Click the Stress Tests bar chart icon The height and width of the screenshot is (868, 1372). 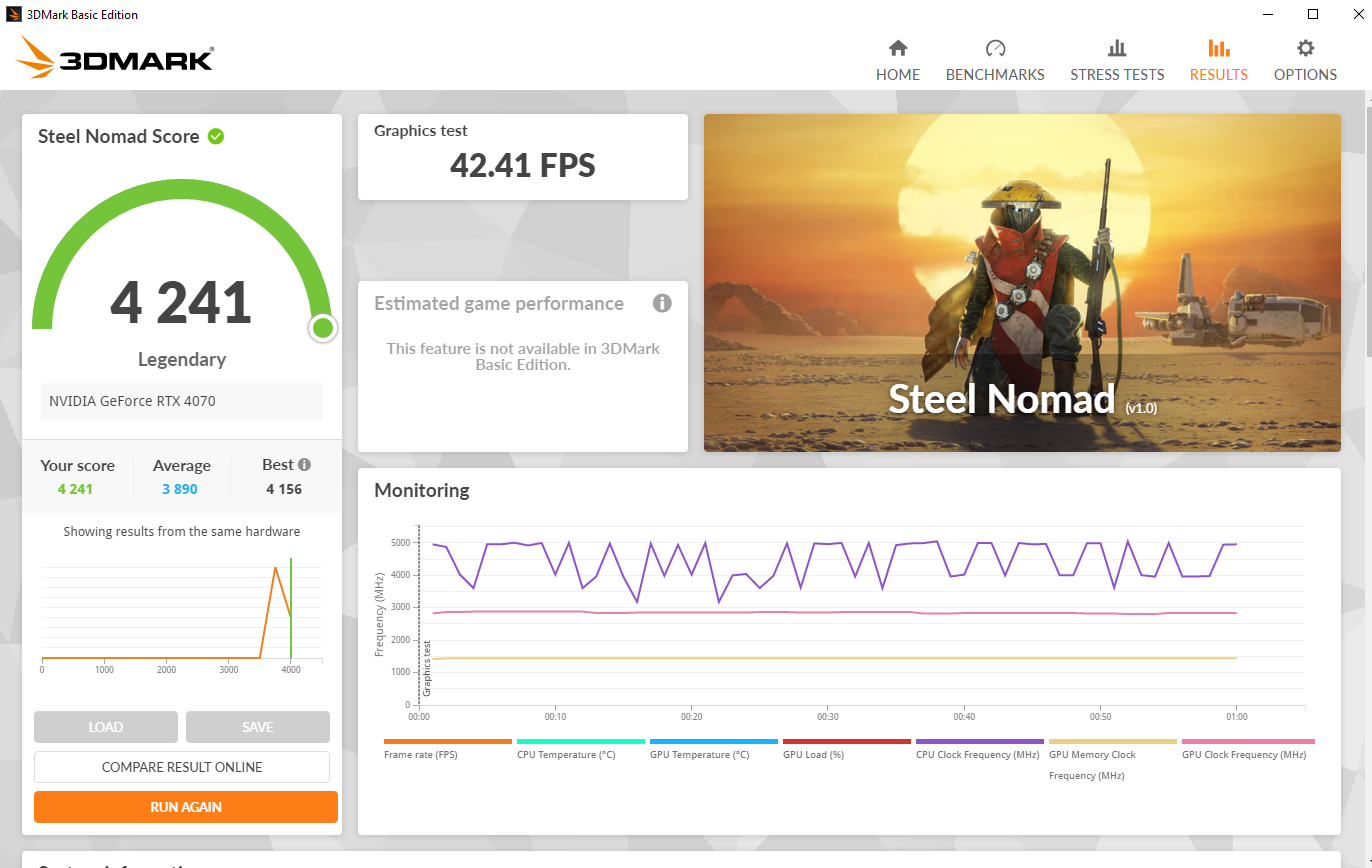[x=1117, y=48]
